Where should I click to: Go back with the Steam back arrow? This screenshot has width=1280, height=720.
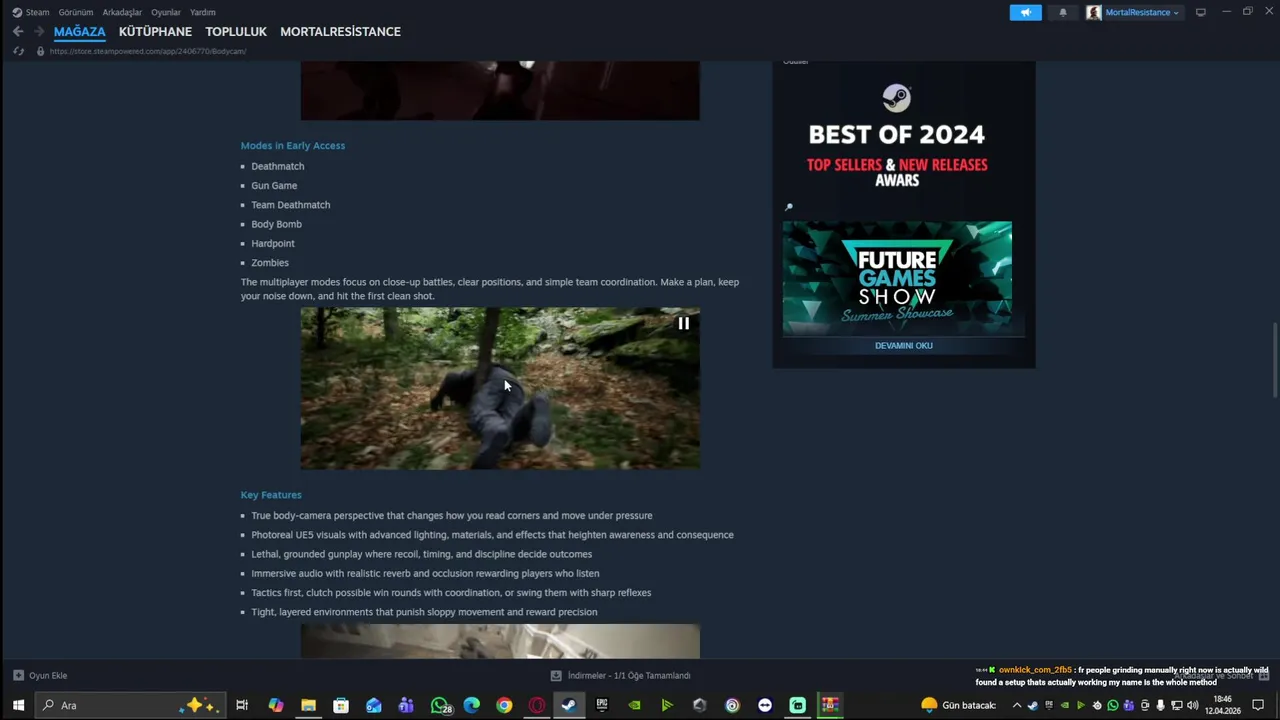[18, 32]
